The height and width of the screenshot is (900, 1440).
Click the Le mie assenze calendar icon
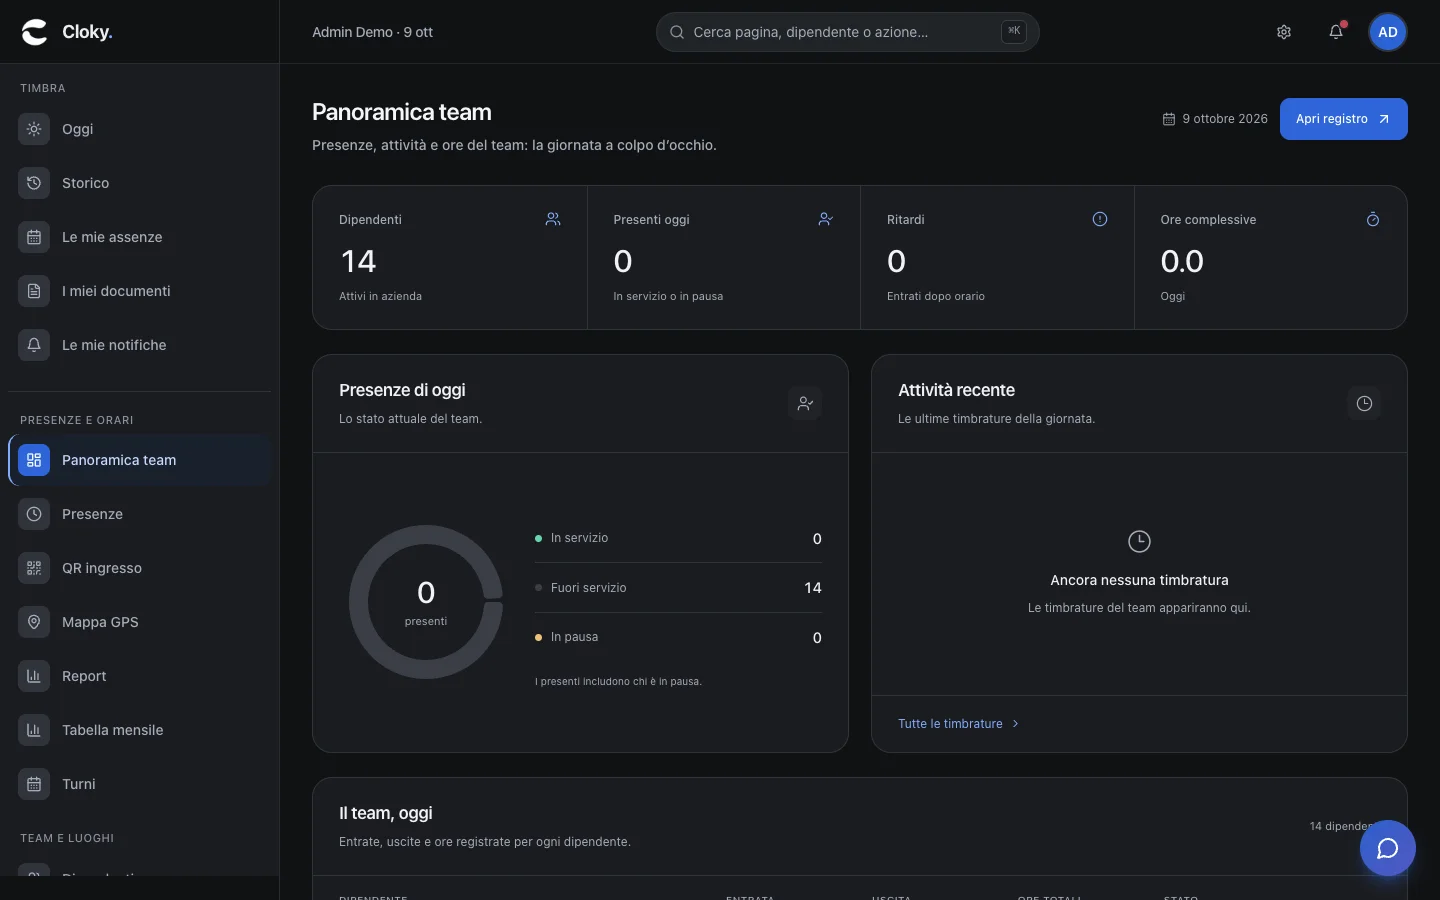(x=34, y=237)
